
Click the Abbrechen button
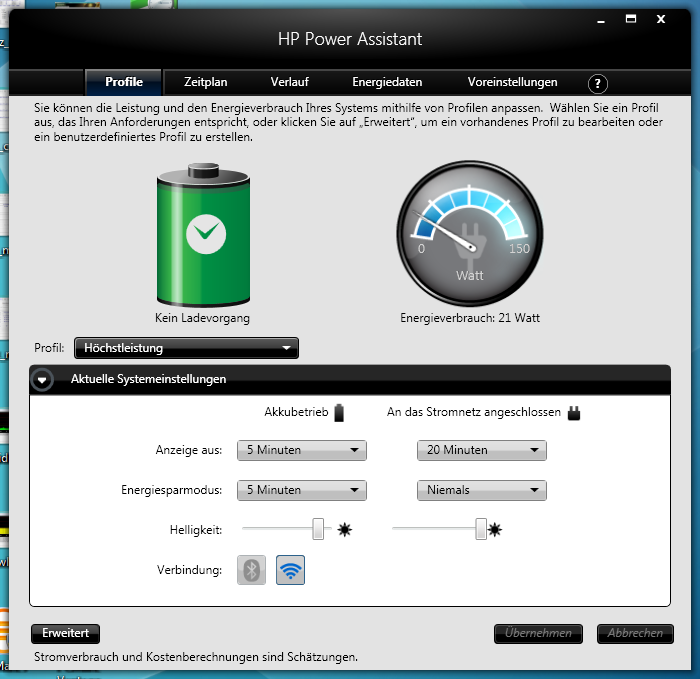point(635,633)
